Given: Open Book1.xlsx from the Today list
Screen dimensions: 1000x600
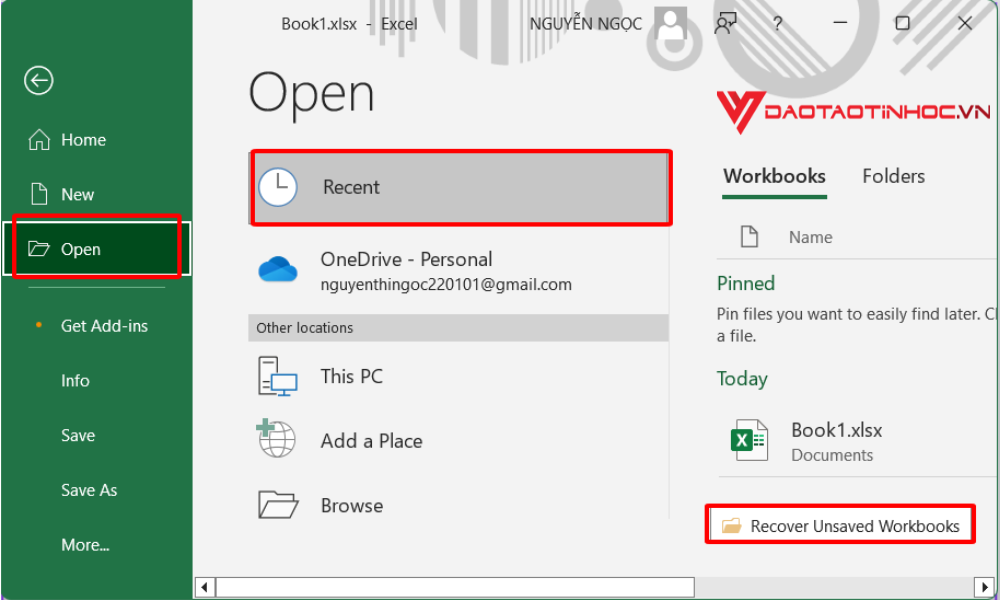Looking at the screenshot, I should coord(857,441).
